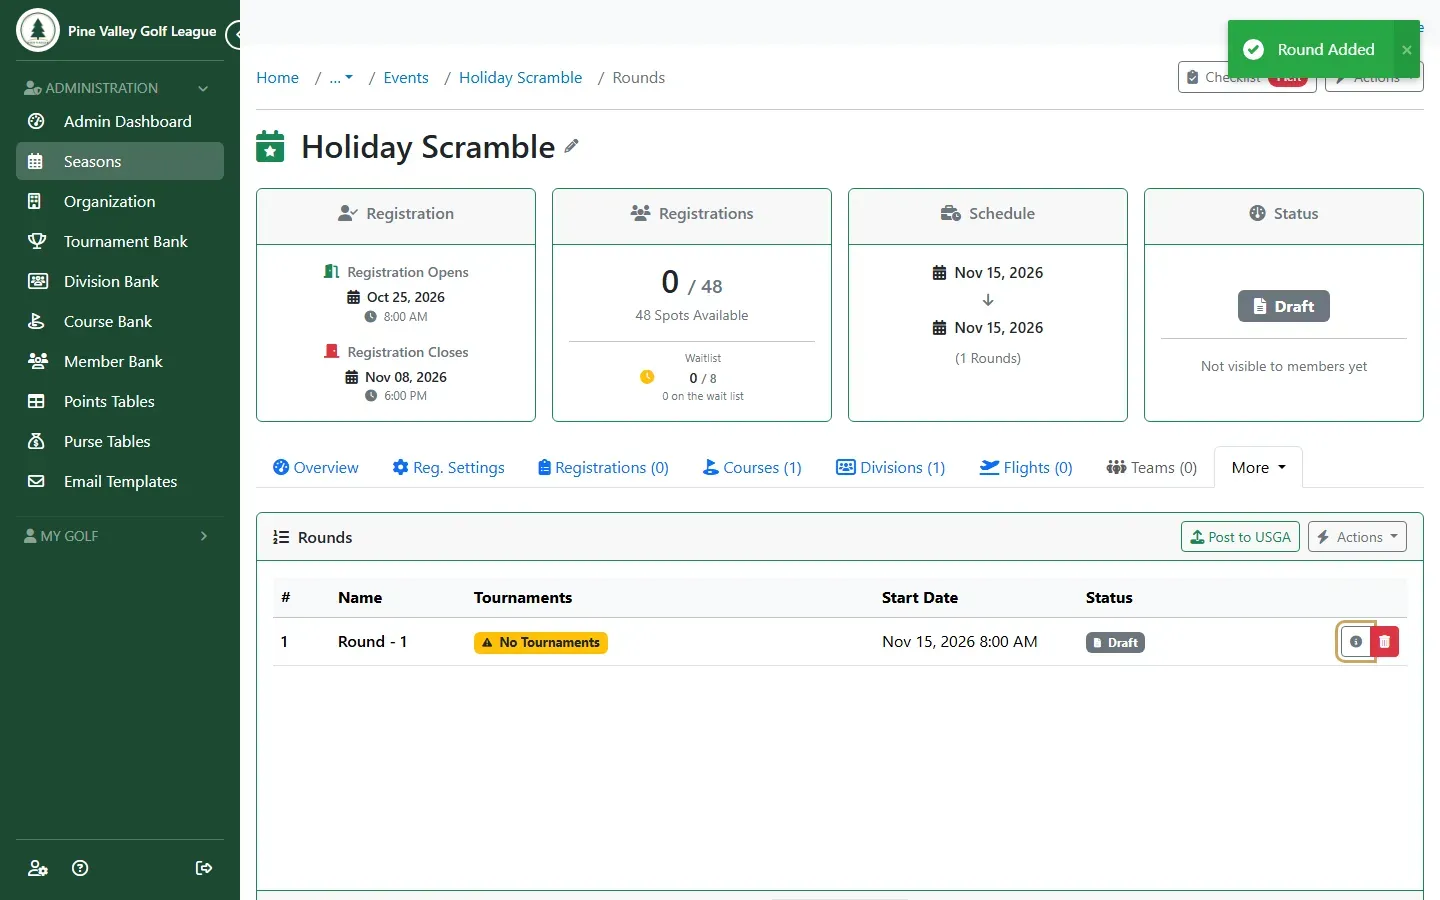Click the Post to USGA button
The image size is (1440, 900).
1240,537
